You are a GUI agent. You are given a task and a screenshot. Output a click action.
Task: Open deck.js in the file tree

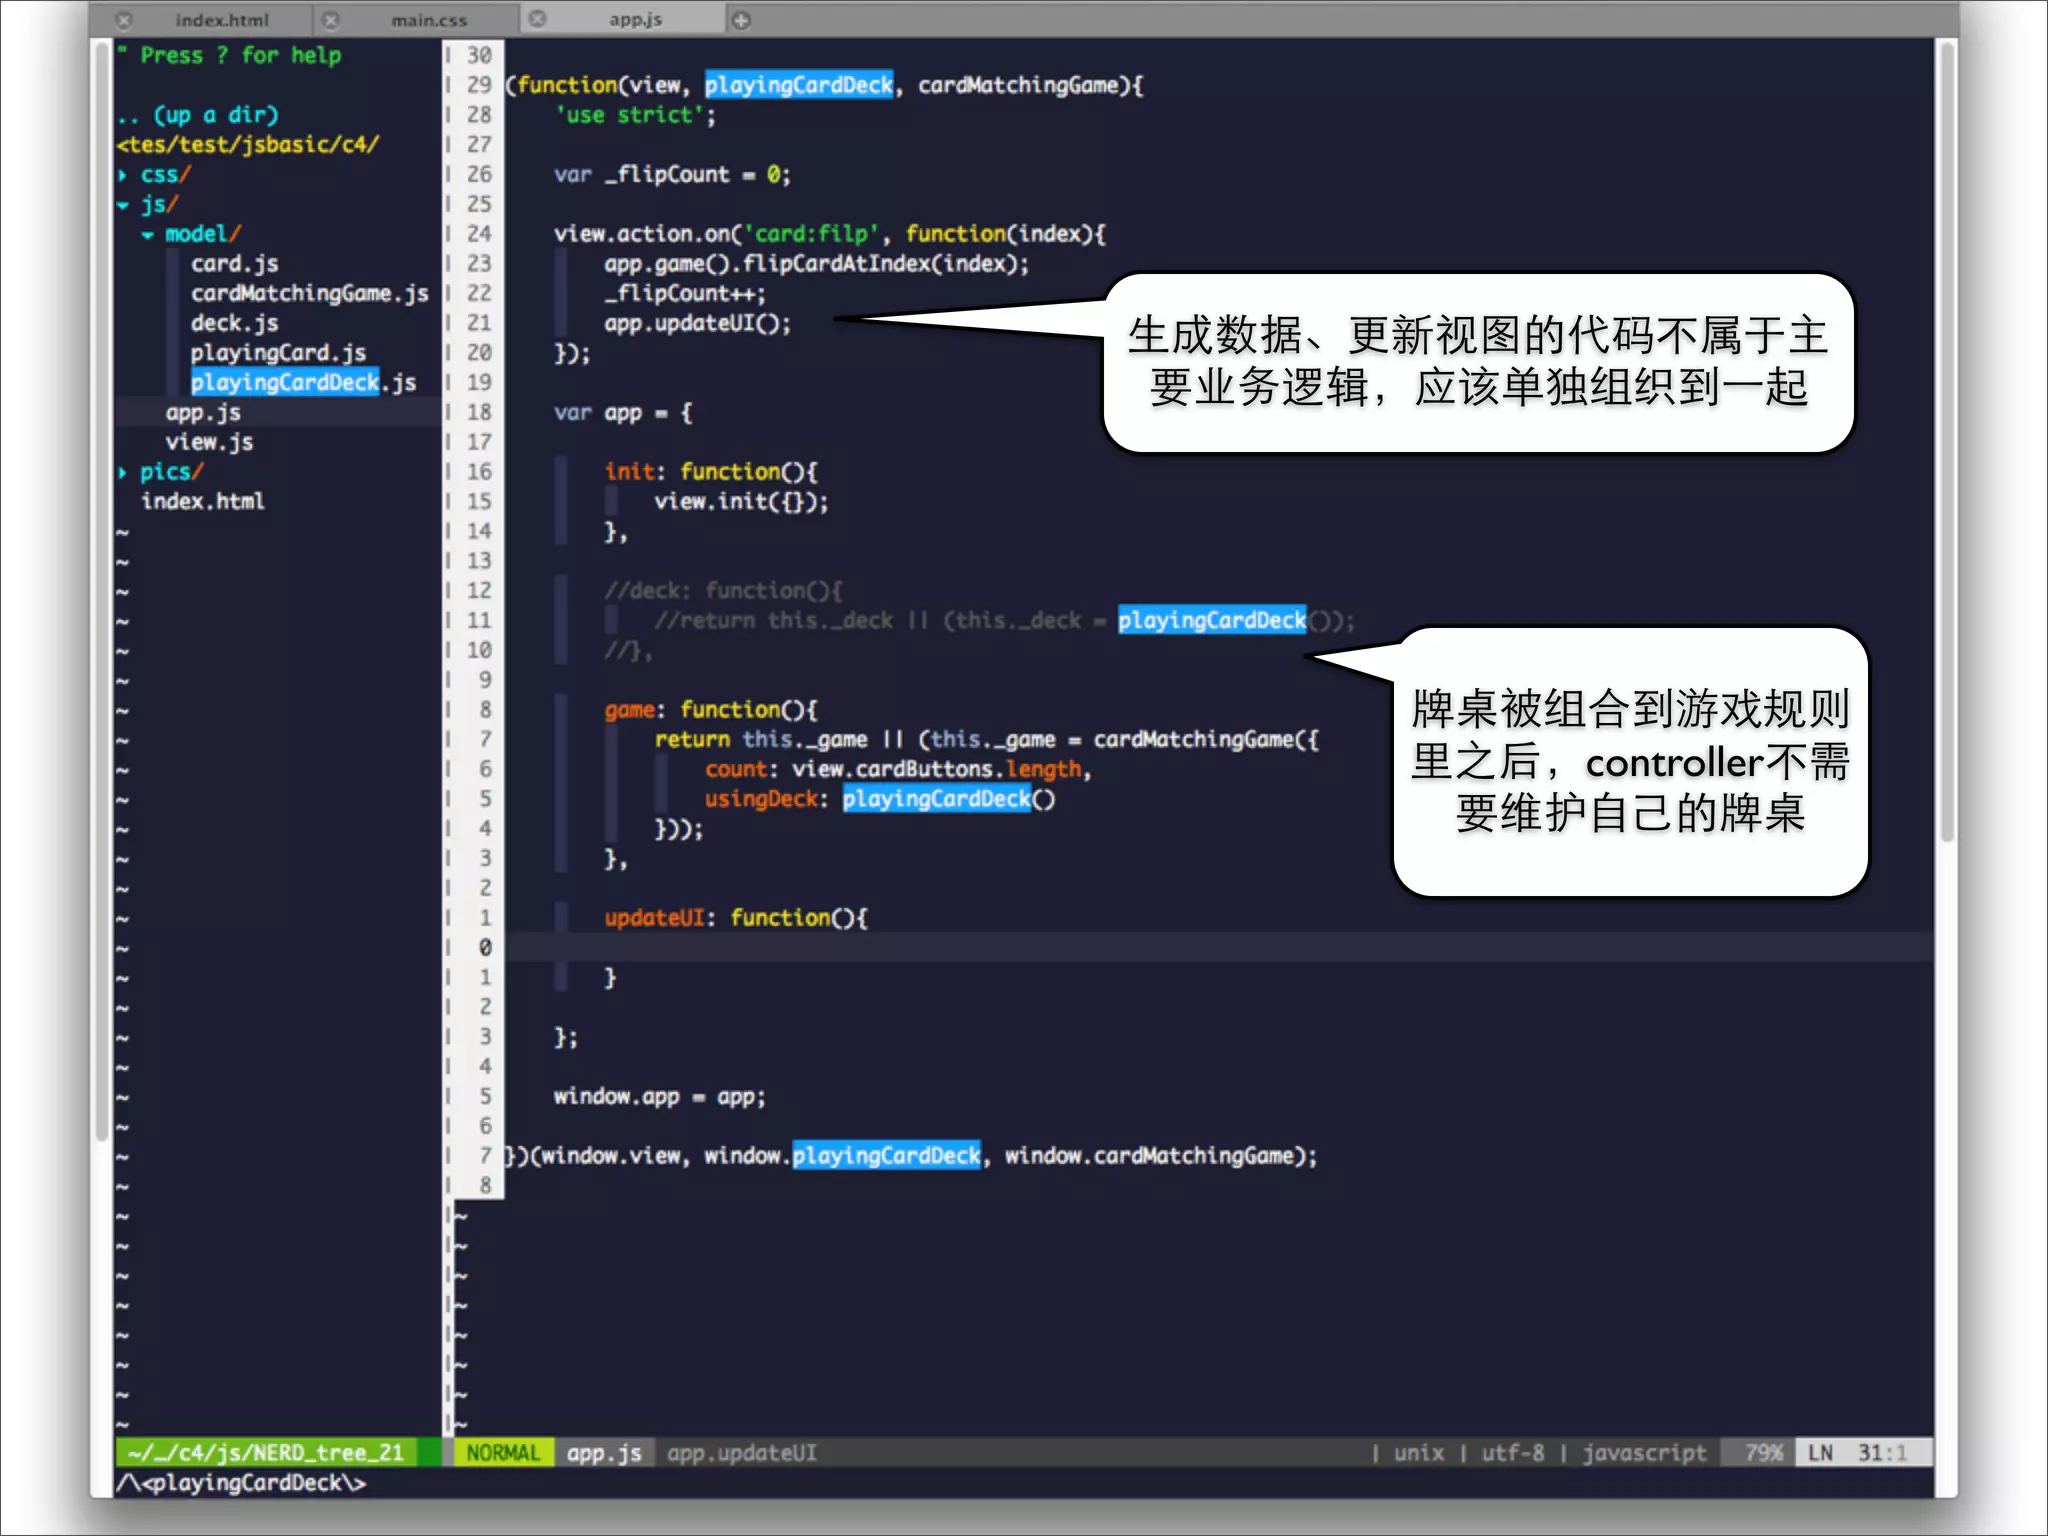[235, 323]
